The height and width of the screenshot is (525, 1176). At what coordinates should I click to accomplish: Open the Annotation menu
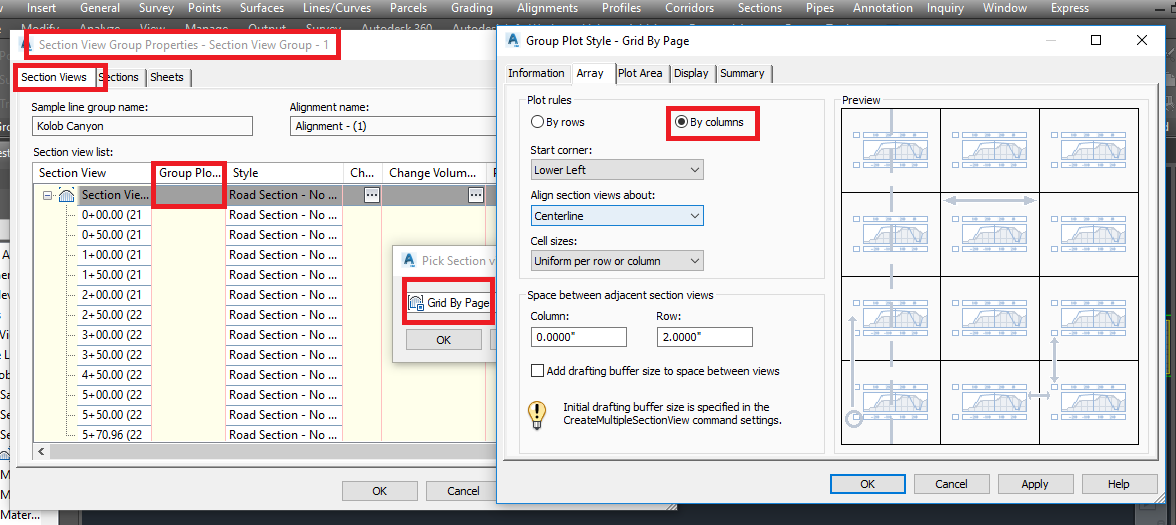pyautogui.click(x=885, y=8)
